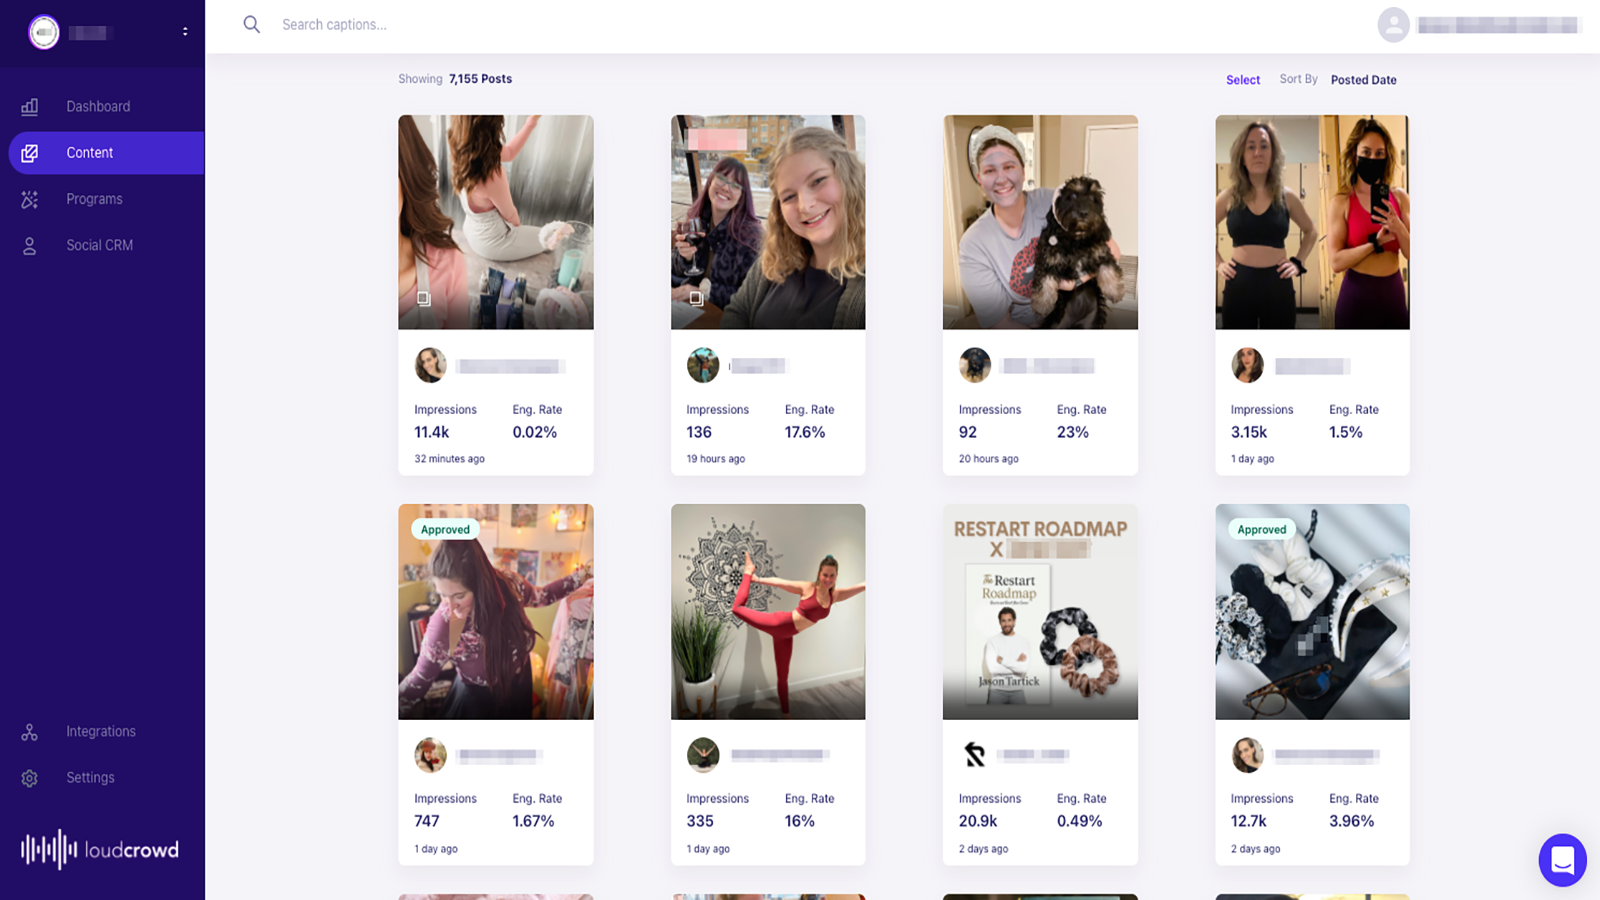Click the multi-image icon on 11.4k impressions post
1600x900 pixels.
(424, 298)
